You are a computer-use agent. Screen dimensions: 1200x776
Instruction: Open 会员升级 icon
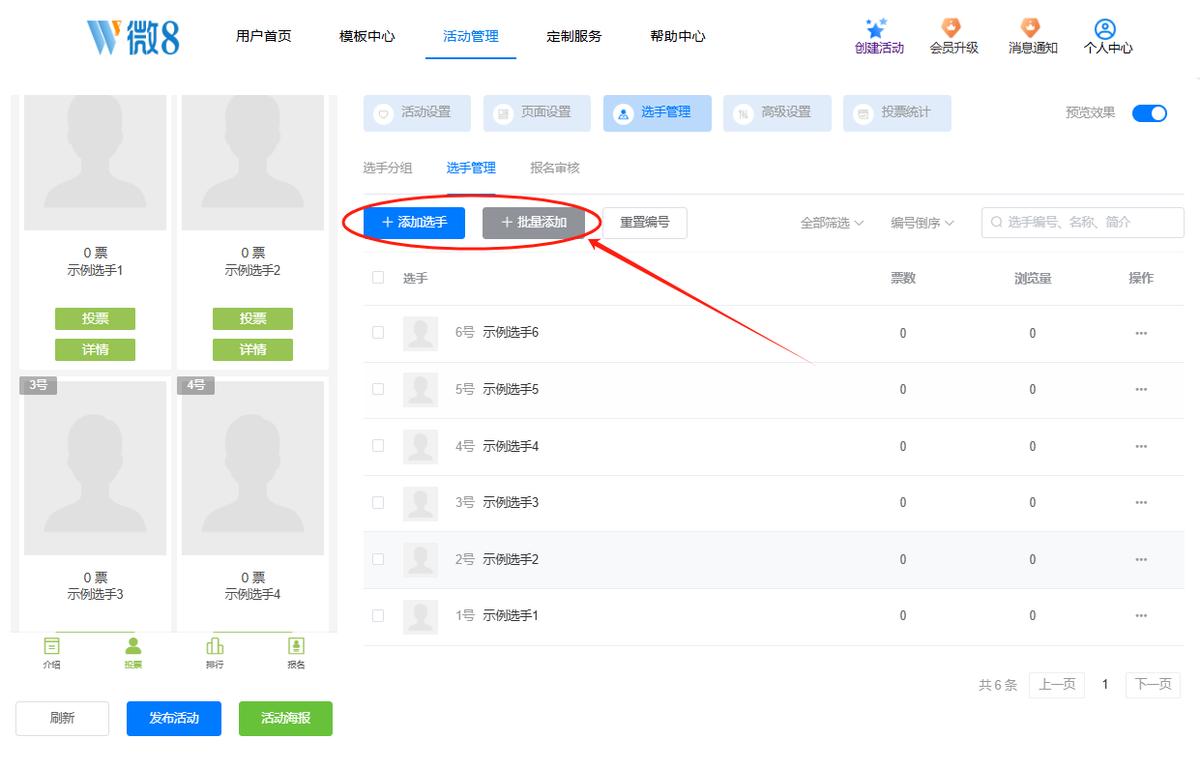[952, 28]
